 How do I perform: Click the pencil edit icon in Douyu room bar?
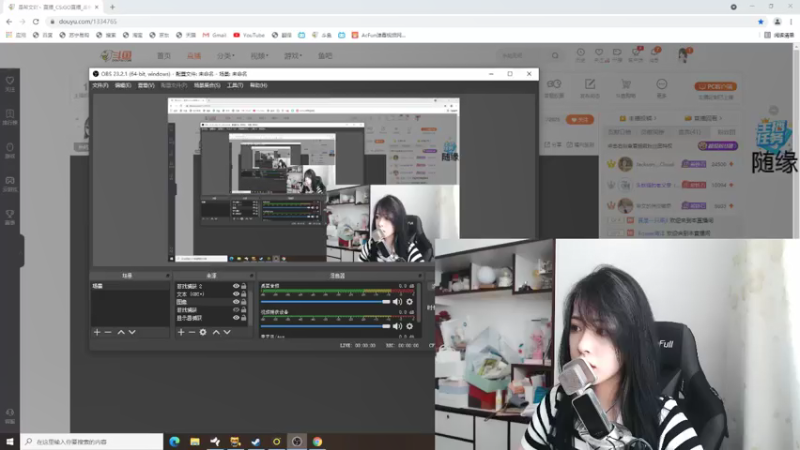pos(590,84)
